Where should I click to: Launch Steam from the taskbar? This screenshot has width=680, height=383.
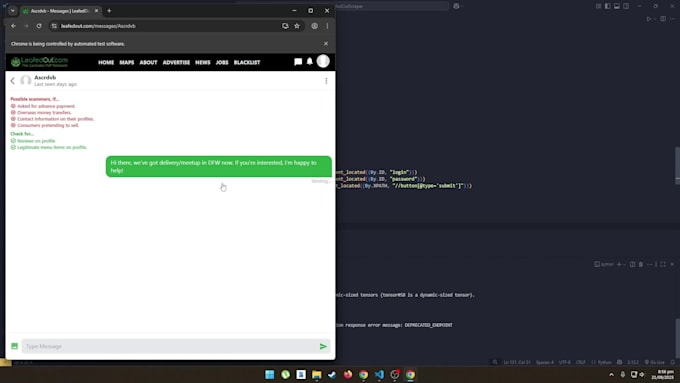[x=332, y=374]
